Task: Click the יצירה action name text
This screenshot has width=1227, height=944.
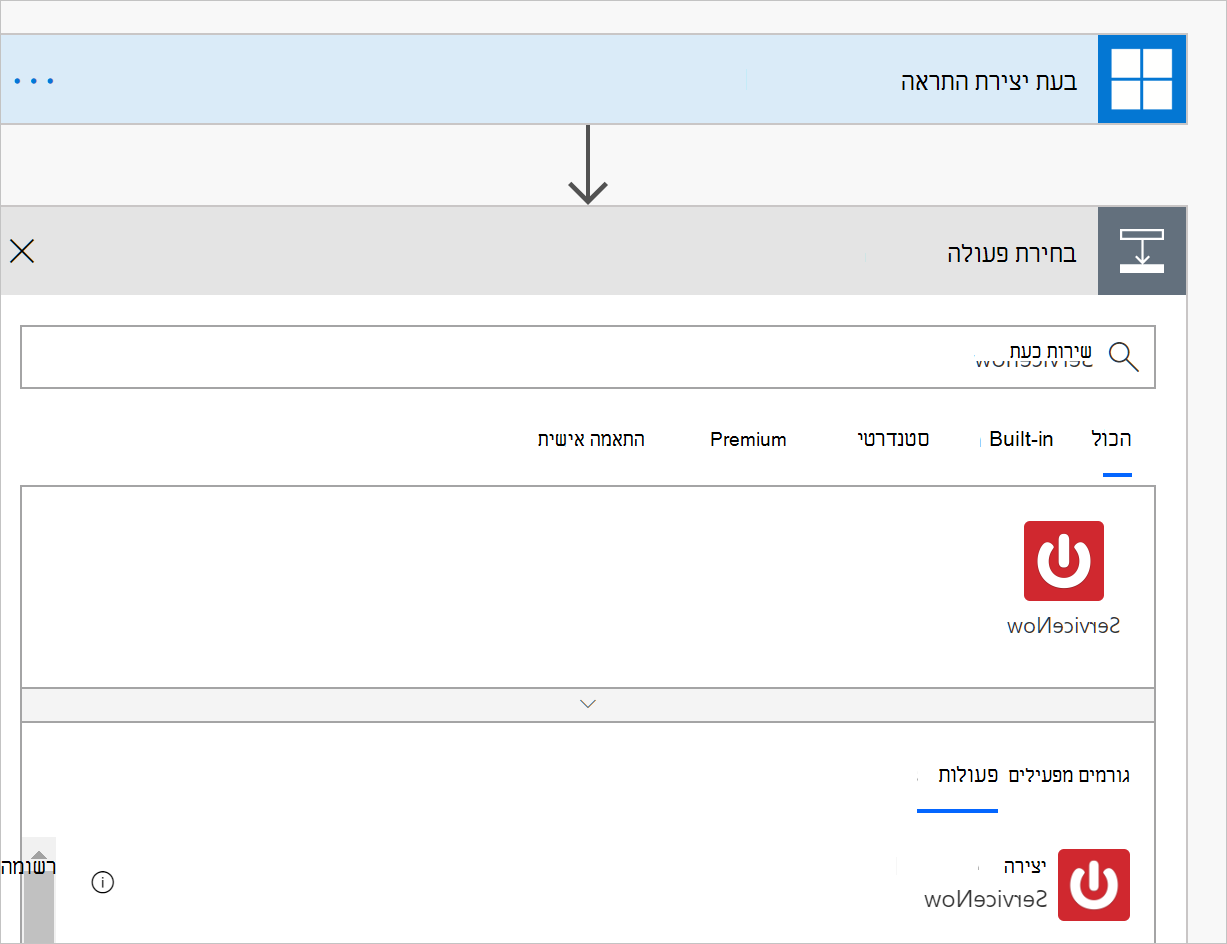Action: point(1024,865)
